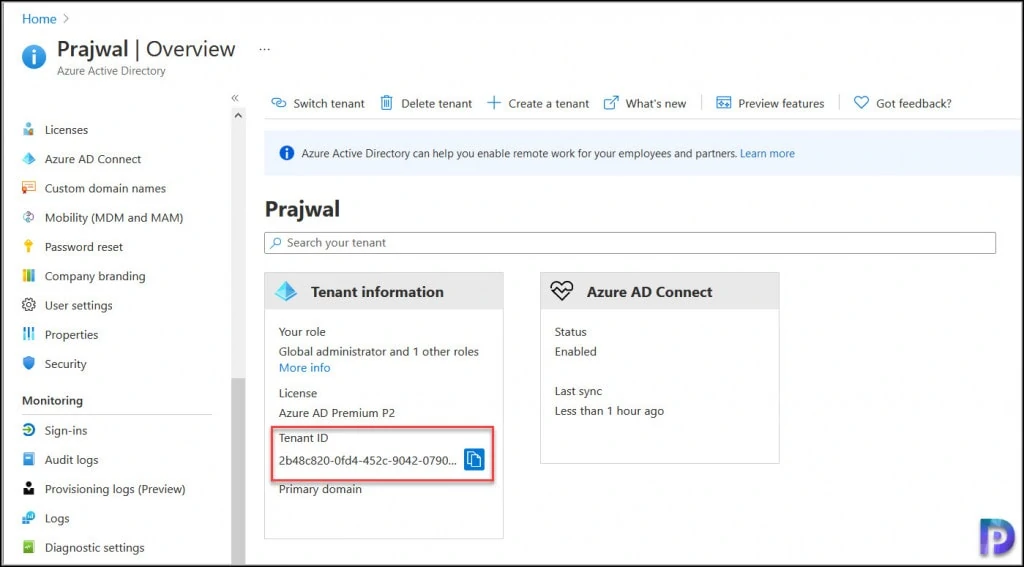Open Azure AD Connect sidebar label
This screenshot has width=1024, height=567.
(x=93, y=159)
